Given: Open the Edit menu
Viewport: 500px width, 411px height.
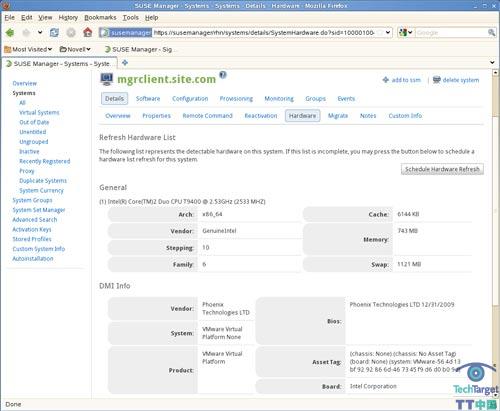Looking at the screenshot, I should 26,17.
